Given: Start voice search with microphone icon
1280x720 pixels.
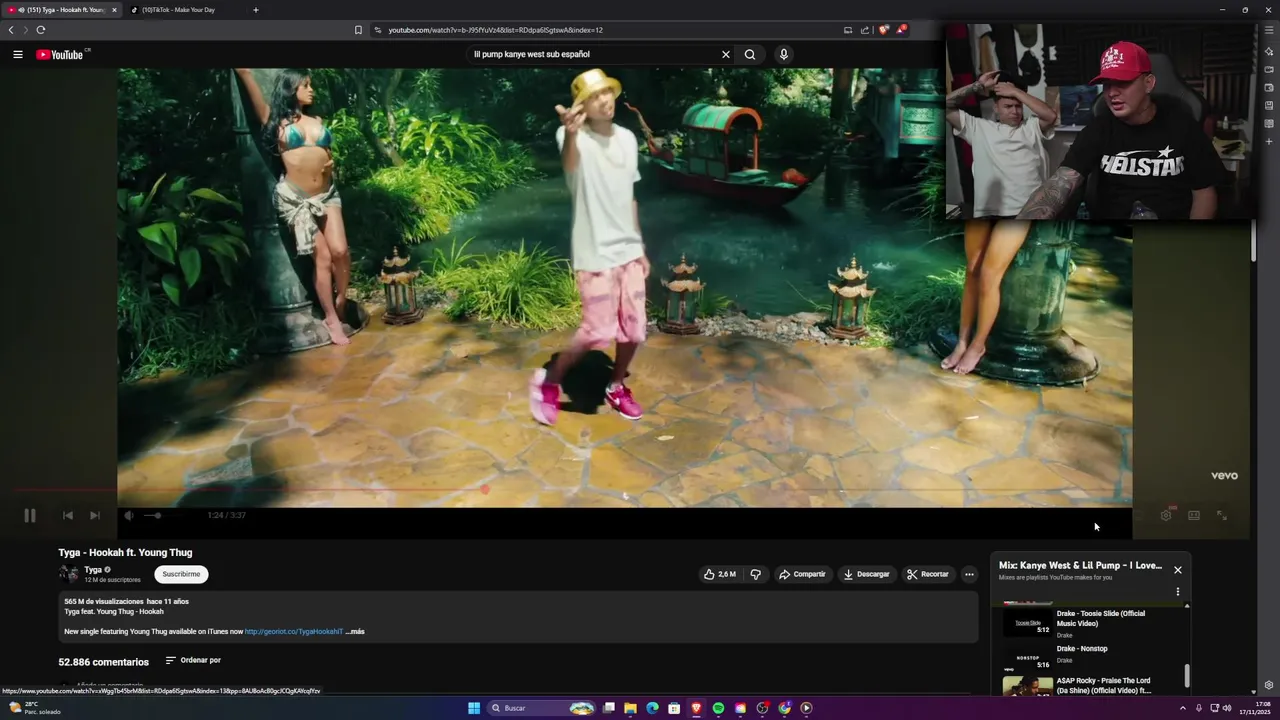Looking at the screenshot, I should pyautogui.click(x=784, y=54).
